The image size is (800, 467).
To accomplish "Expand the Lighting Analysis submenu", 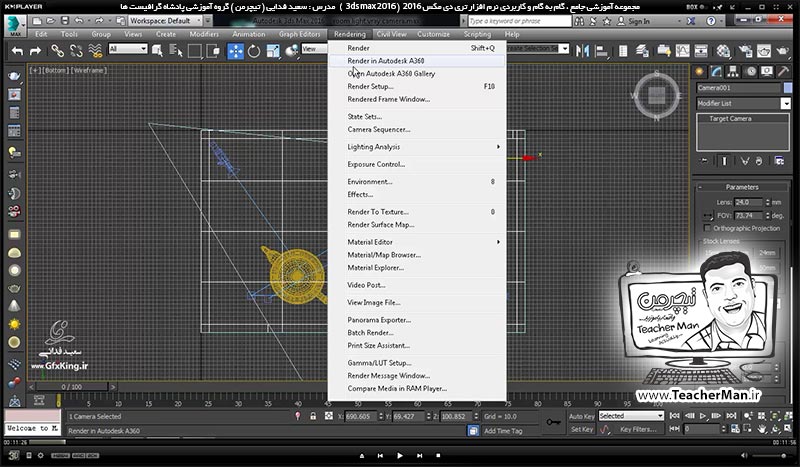I will 417,147.
